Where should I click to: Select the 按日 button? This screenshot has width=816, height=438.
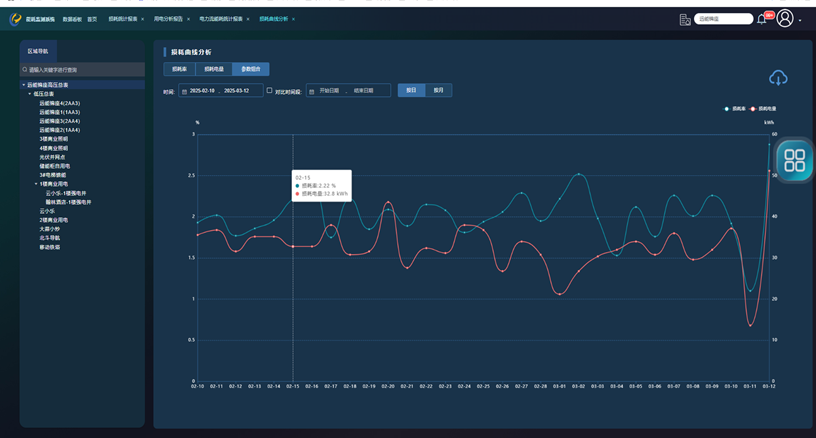[411, 91]
